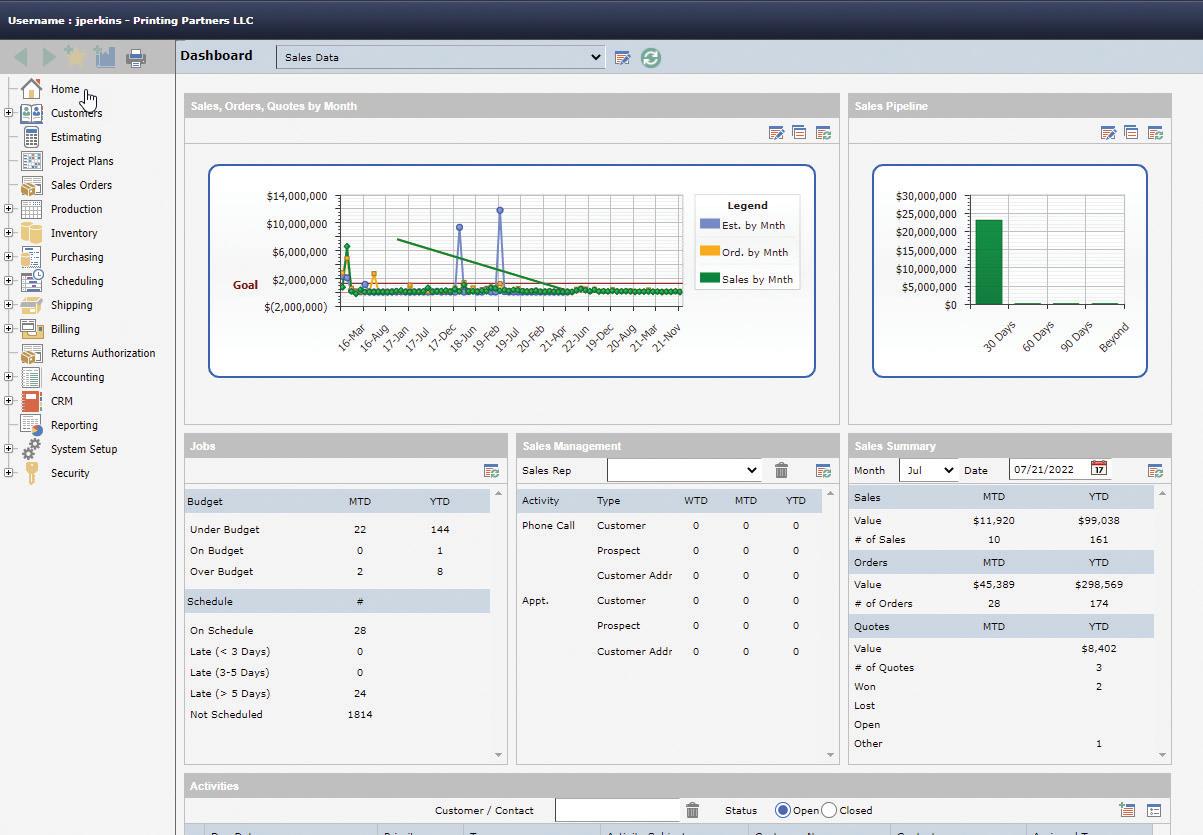1203x835 pixels.
Task: Select the Closed status radio button
Action: pyautogui.click(x=828, y=810)
